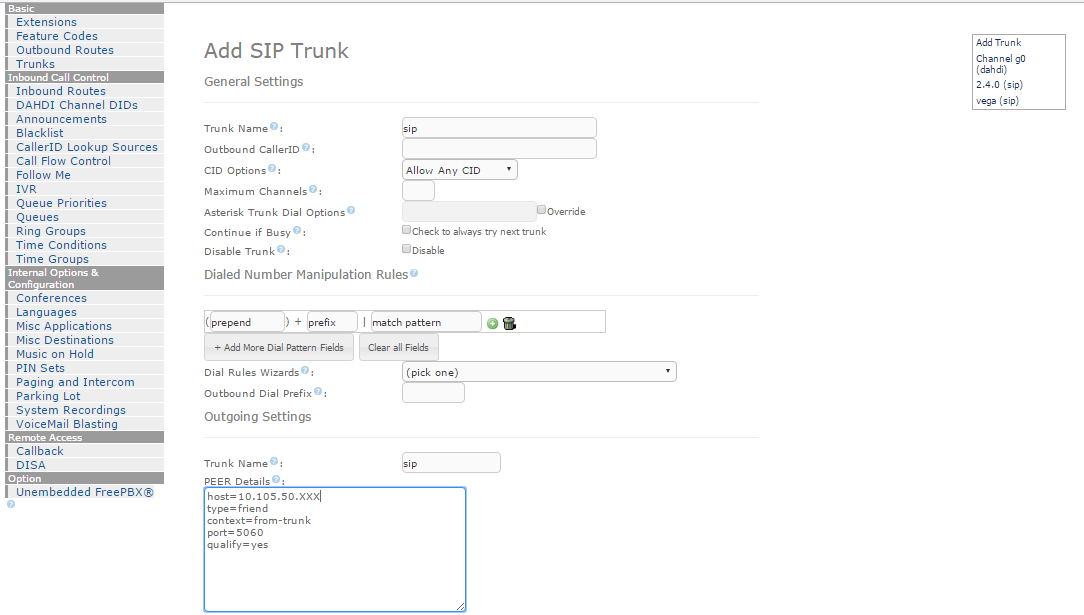
Task: Click help icon next to Maximum Channels
Action: tap(313, 189)
